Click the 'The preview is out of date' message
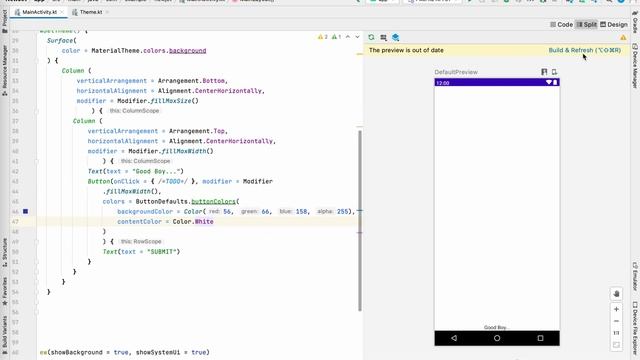Image resolution: width=640 pixels, height=360 pixels. click(406, 50)
